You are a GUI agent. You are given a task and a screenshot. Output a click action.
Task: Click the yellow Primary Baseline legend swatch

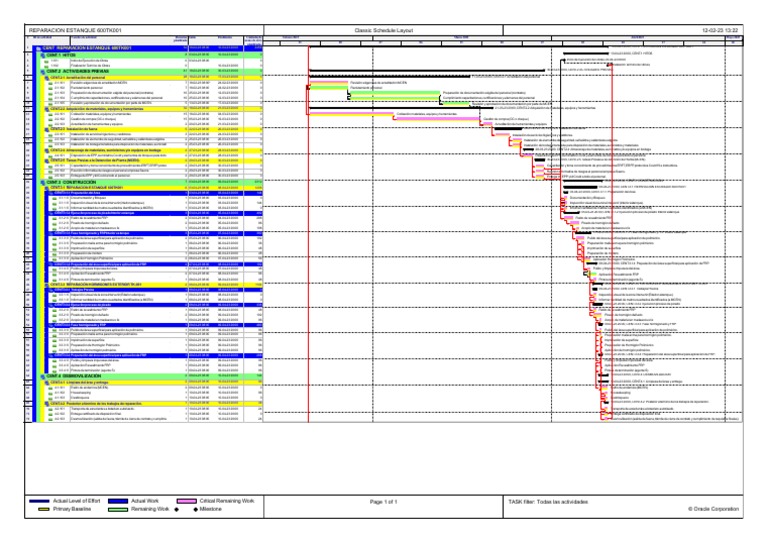(x=44, y=509)
